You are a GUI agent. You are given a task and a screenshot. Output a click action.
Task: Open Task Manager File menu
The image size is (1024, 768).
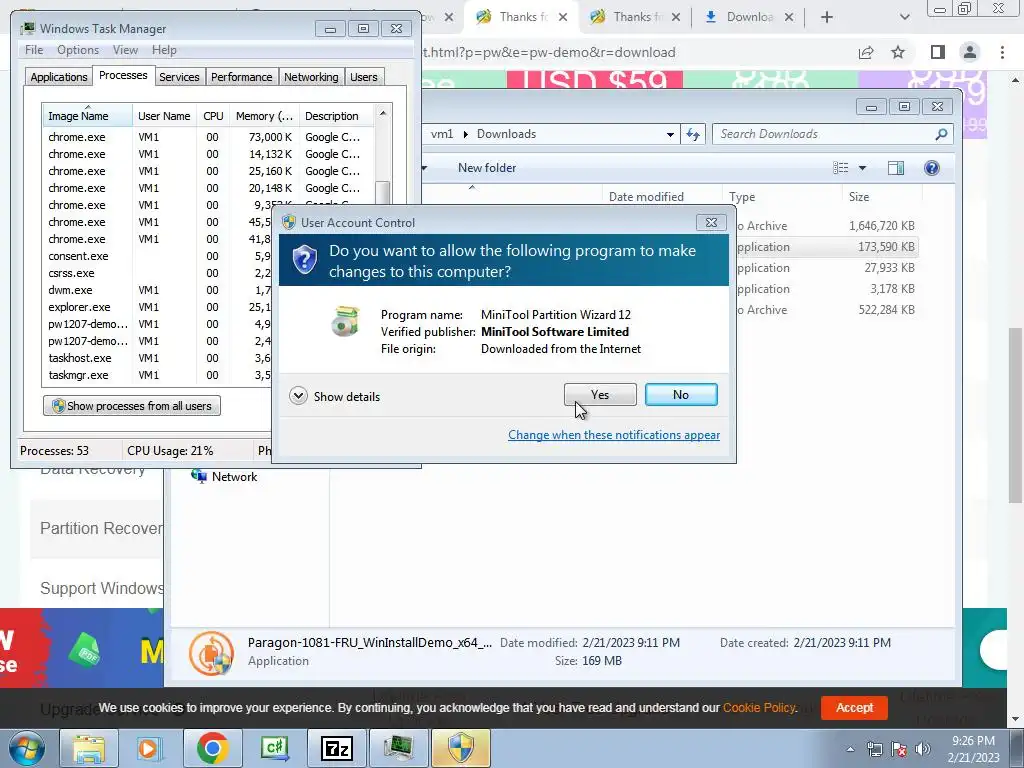click(34, 50)
